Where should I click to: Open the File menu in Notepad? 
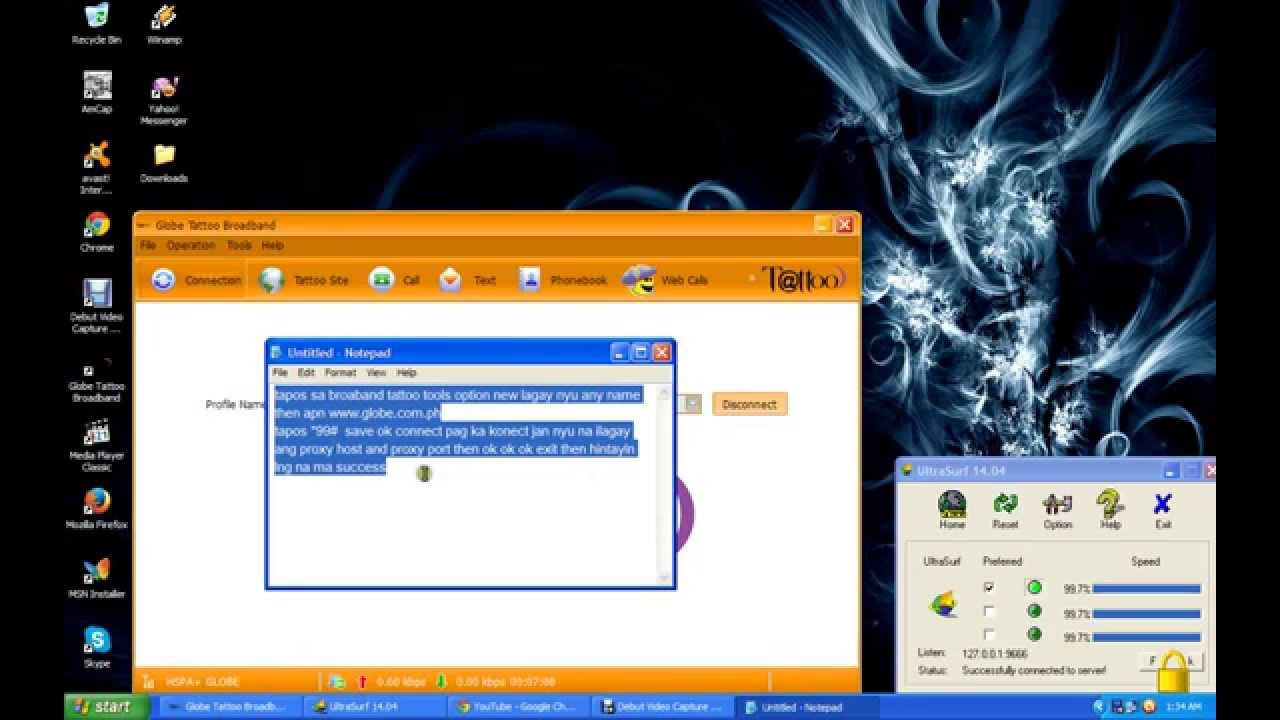click(x=280, y=373)
